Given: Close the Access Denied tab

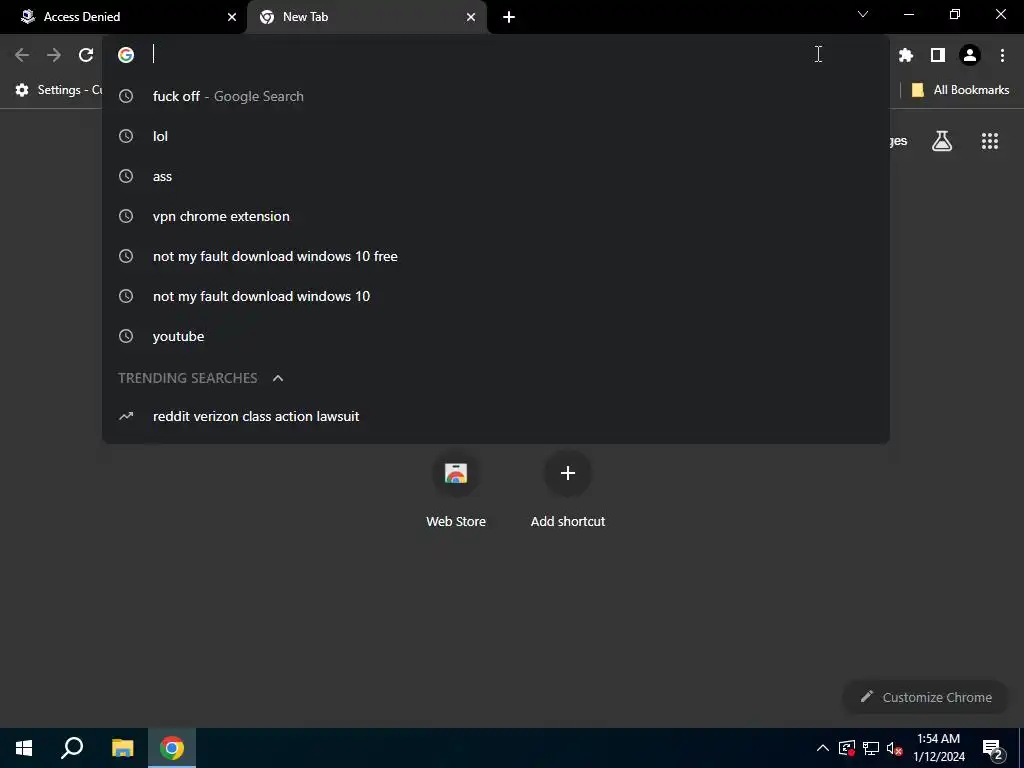Looking at the screenshot, I should pos(232,17).
